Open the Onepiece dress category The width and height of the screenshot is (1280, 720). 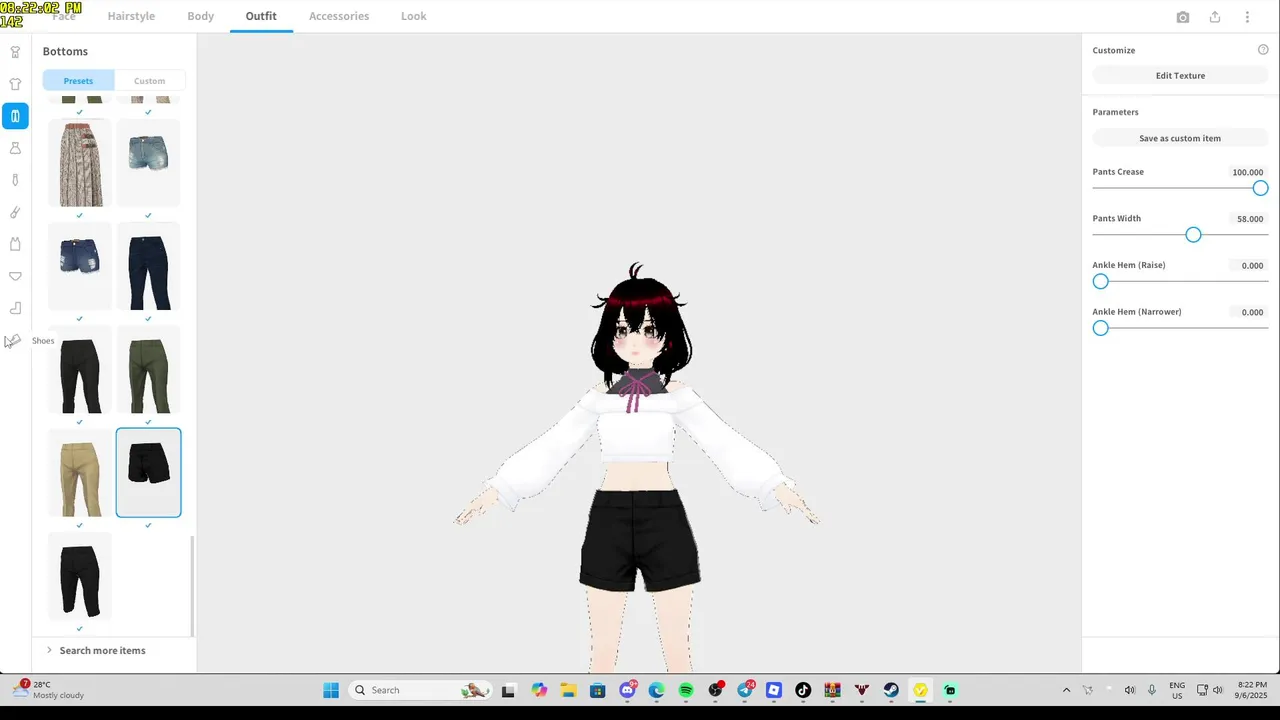tap(15, 148)
